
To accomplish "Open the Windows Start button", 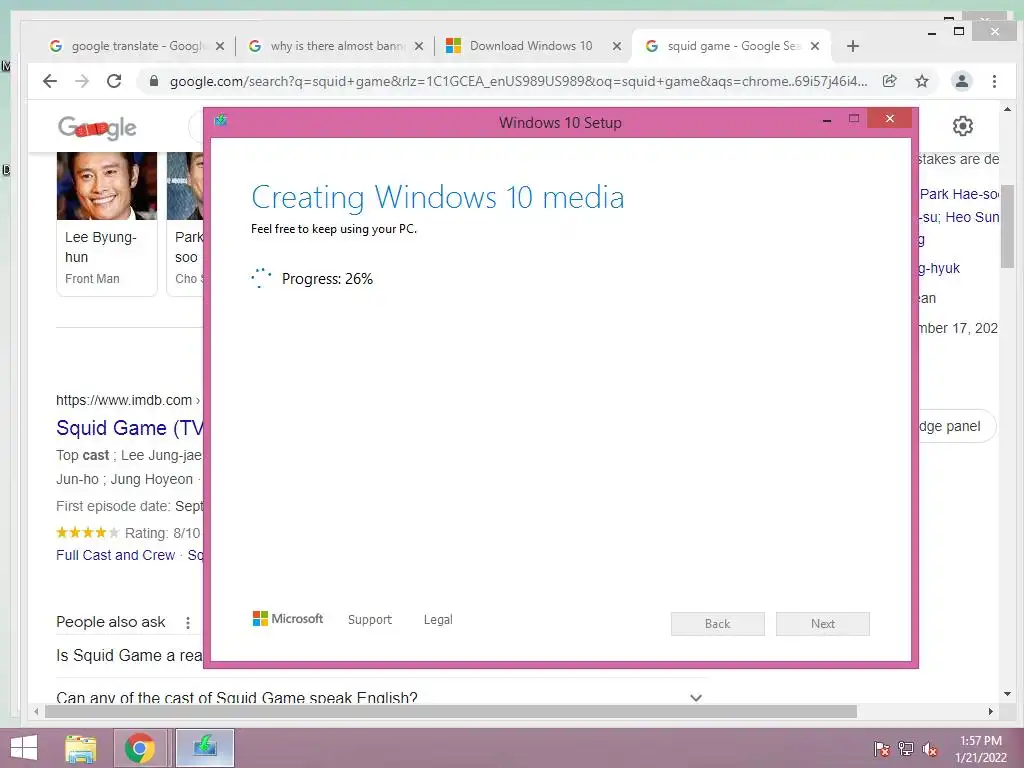I will [x=24, y=748].
